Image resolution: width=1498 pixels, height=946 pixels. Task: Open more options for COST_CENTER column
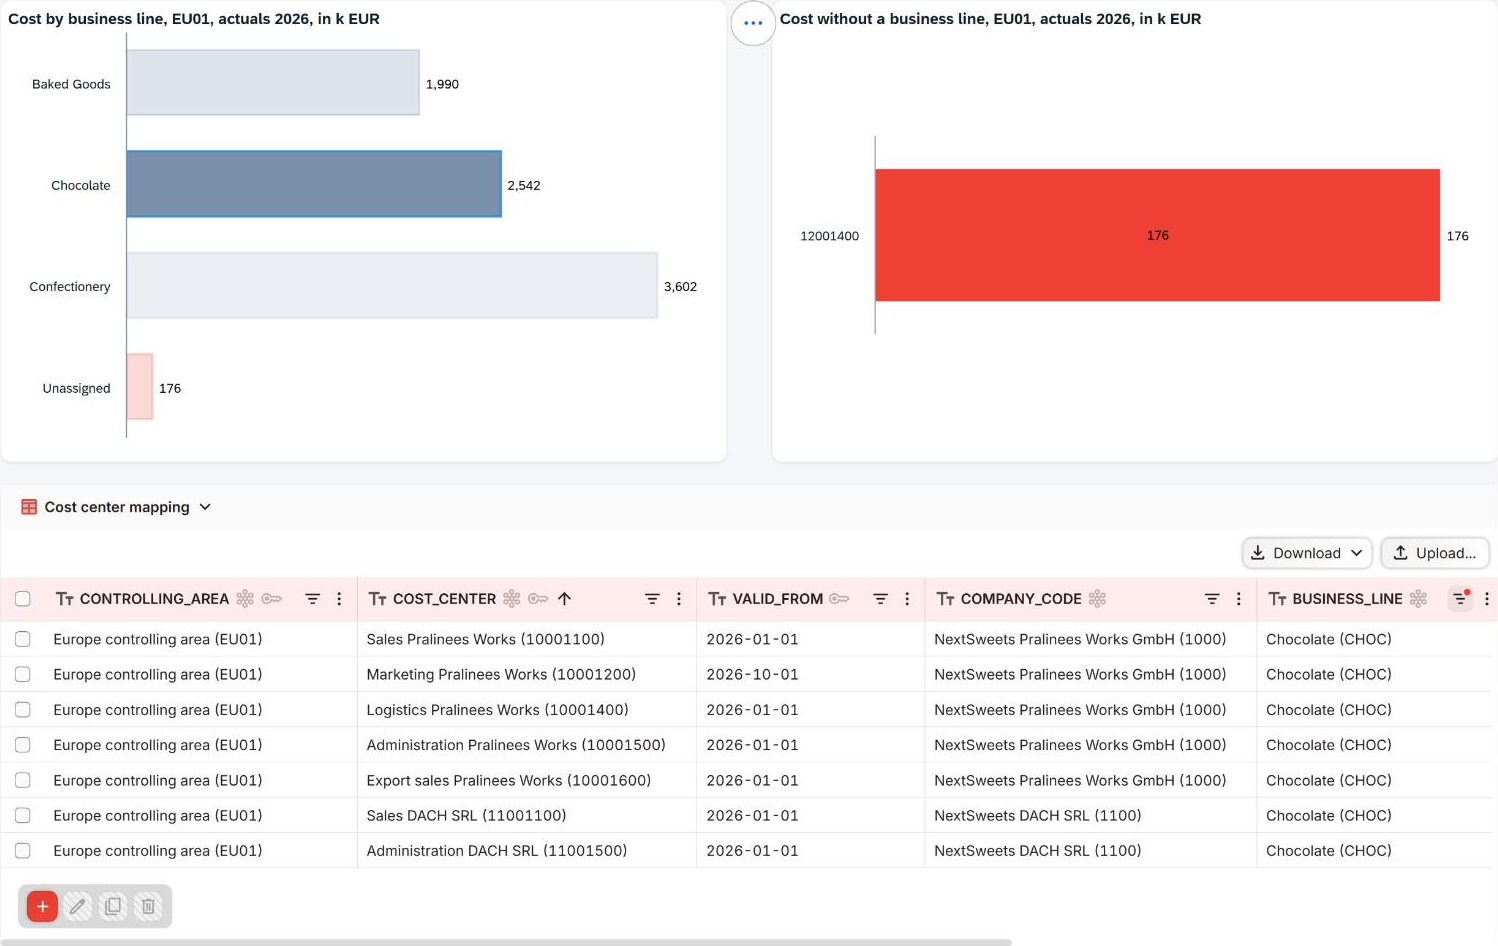pos(679,599)
